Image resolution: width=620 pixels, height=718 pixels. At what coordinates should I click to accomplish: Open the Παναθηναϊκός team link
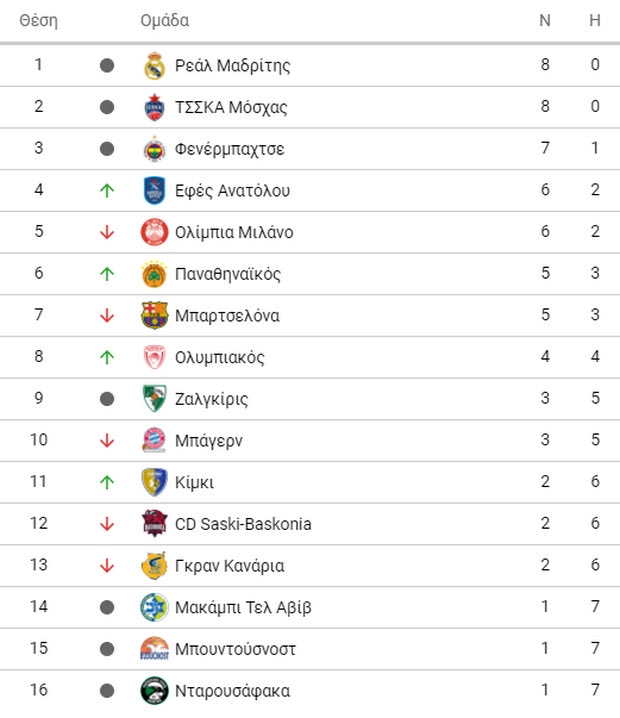tap(227, 274)
